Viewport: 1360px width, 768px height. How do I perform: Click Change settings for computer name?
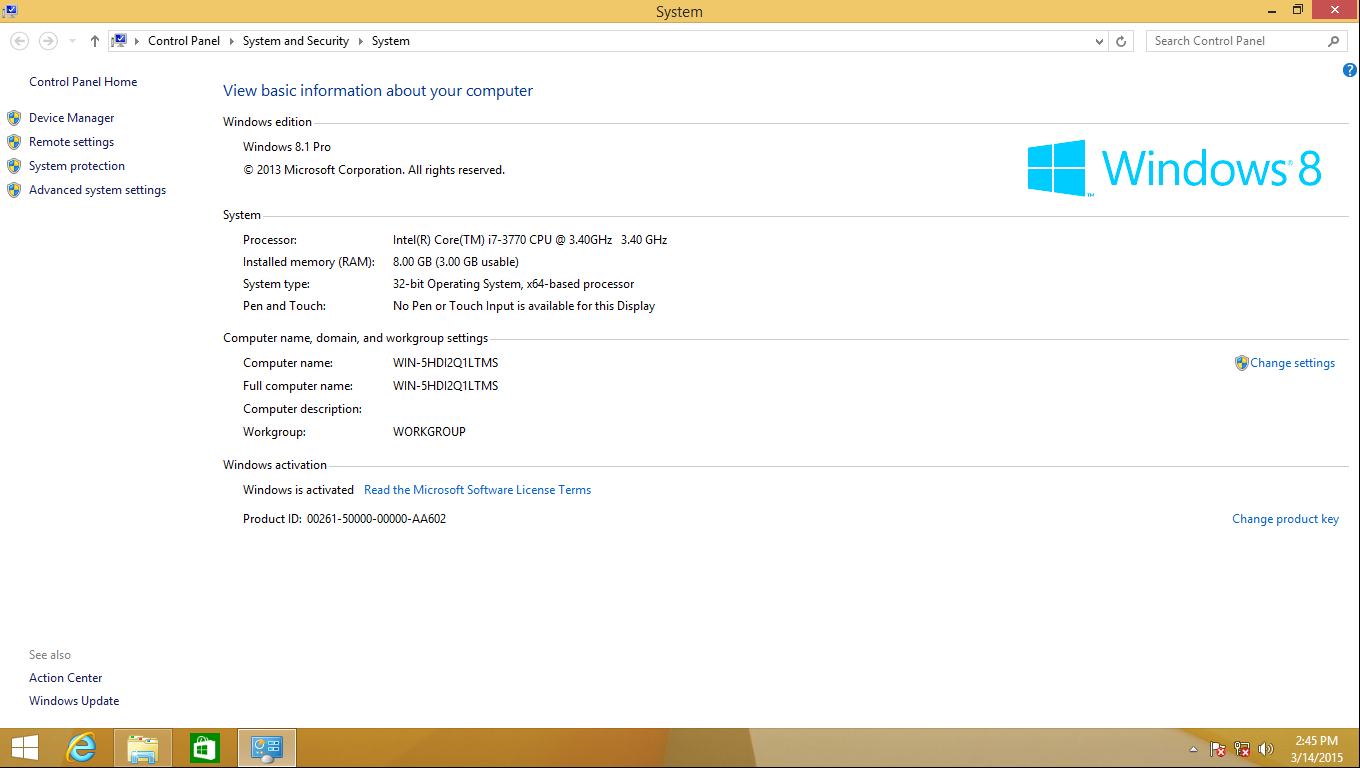(x=1292, y=363)
